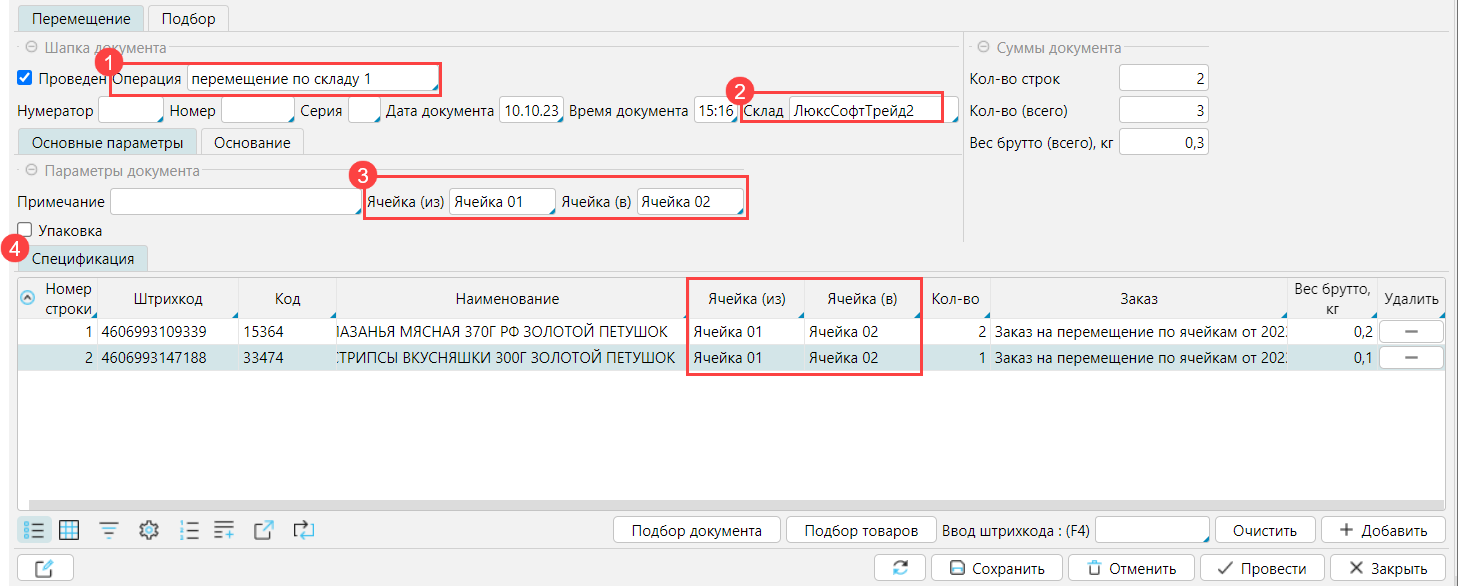Focus the Ввод штрихкода input field

click(x=1153, y=530)
